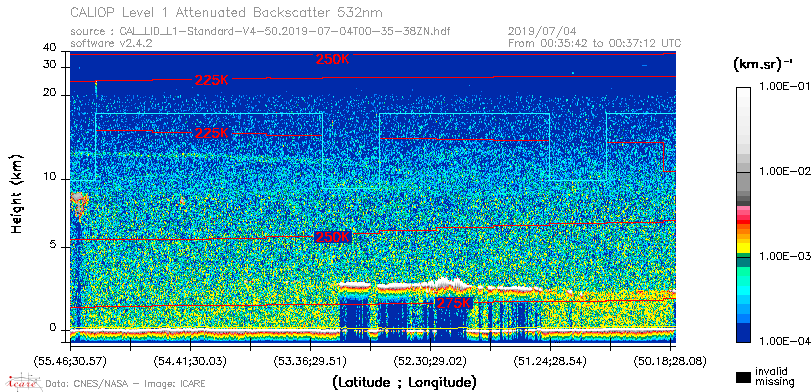Click 'Data: CNES/NASA - Image: ICARE' credit
Image resolution: width=811 pixels, height=392 pixels.
(x=125, y=384)
